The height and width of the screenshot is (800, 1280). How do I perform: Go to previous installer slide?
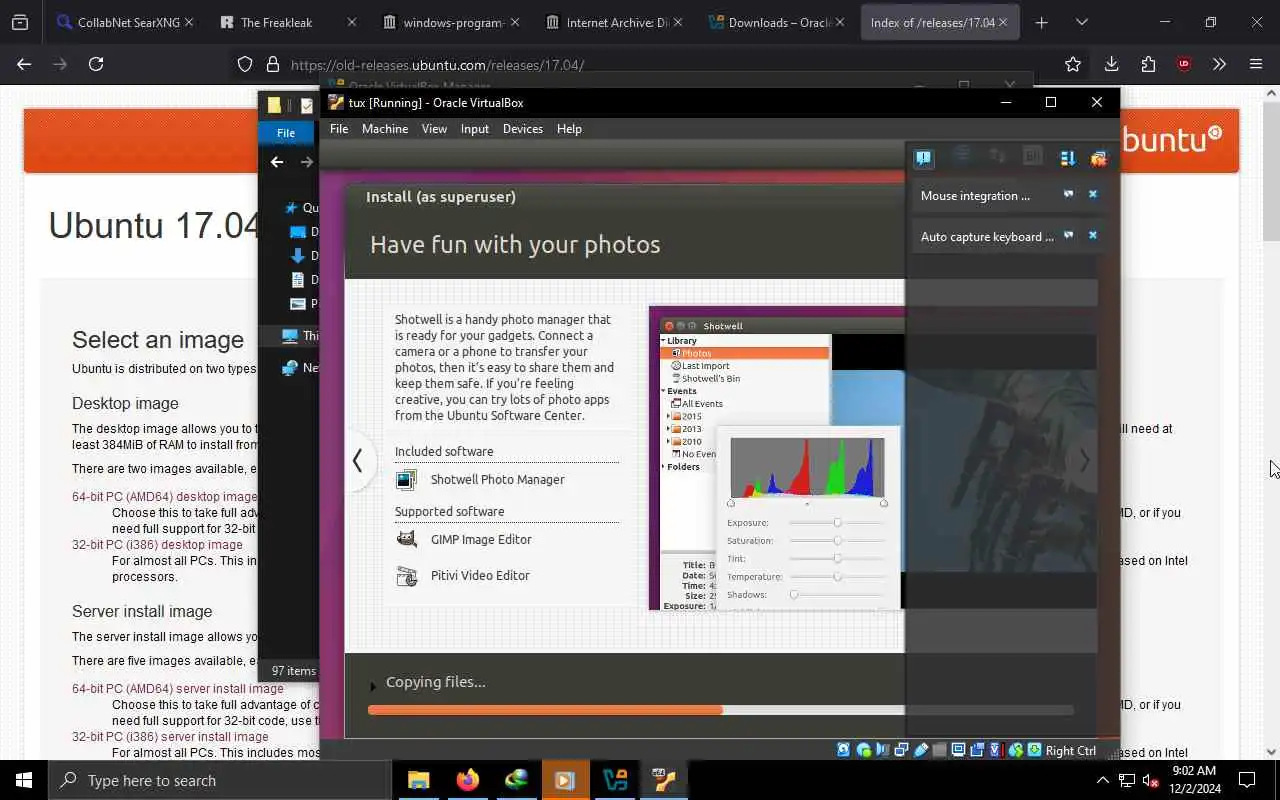(x=357, y=460)
